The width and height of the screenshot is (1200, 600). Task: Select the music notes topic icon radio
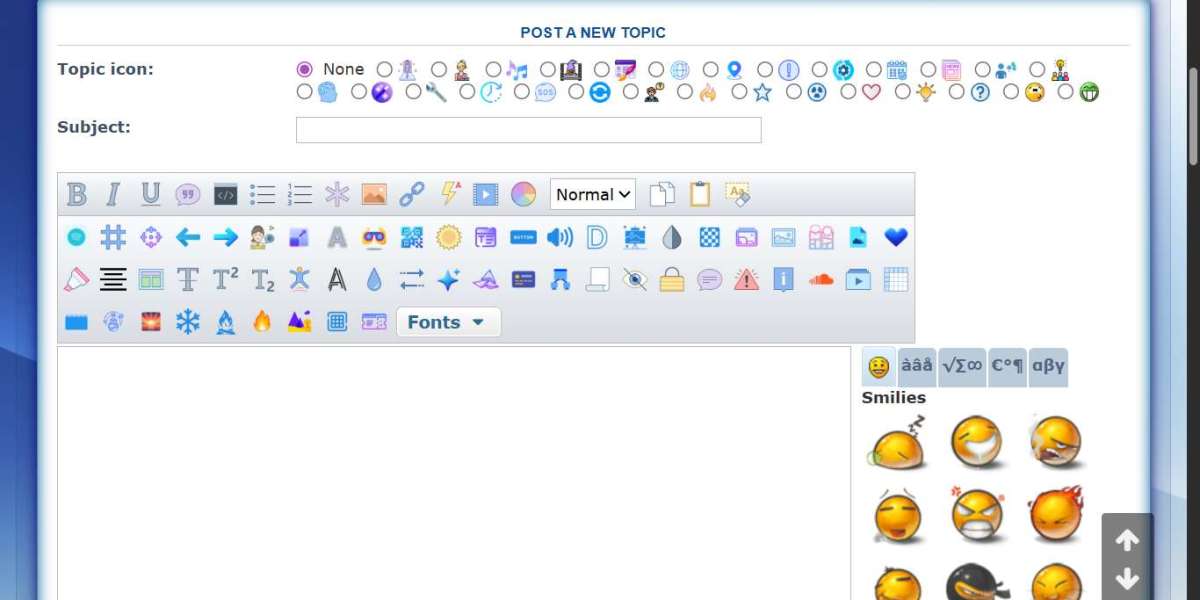(494, 69)
